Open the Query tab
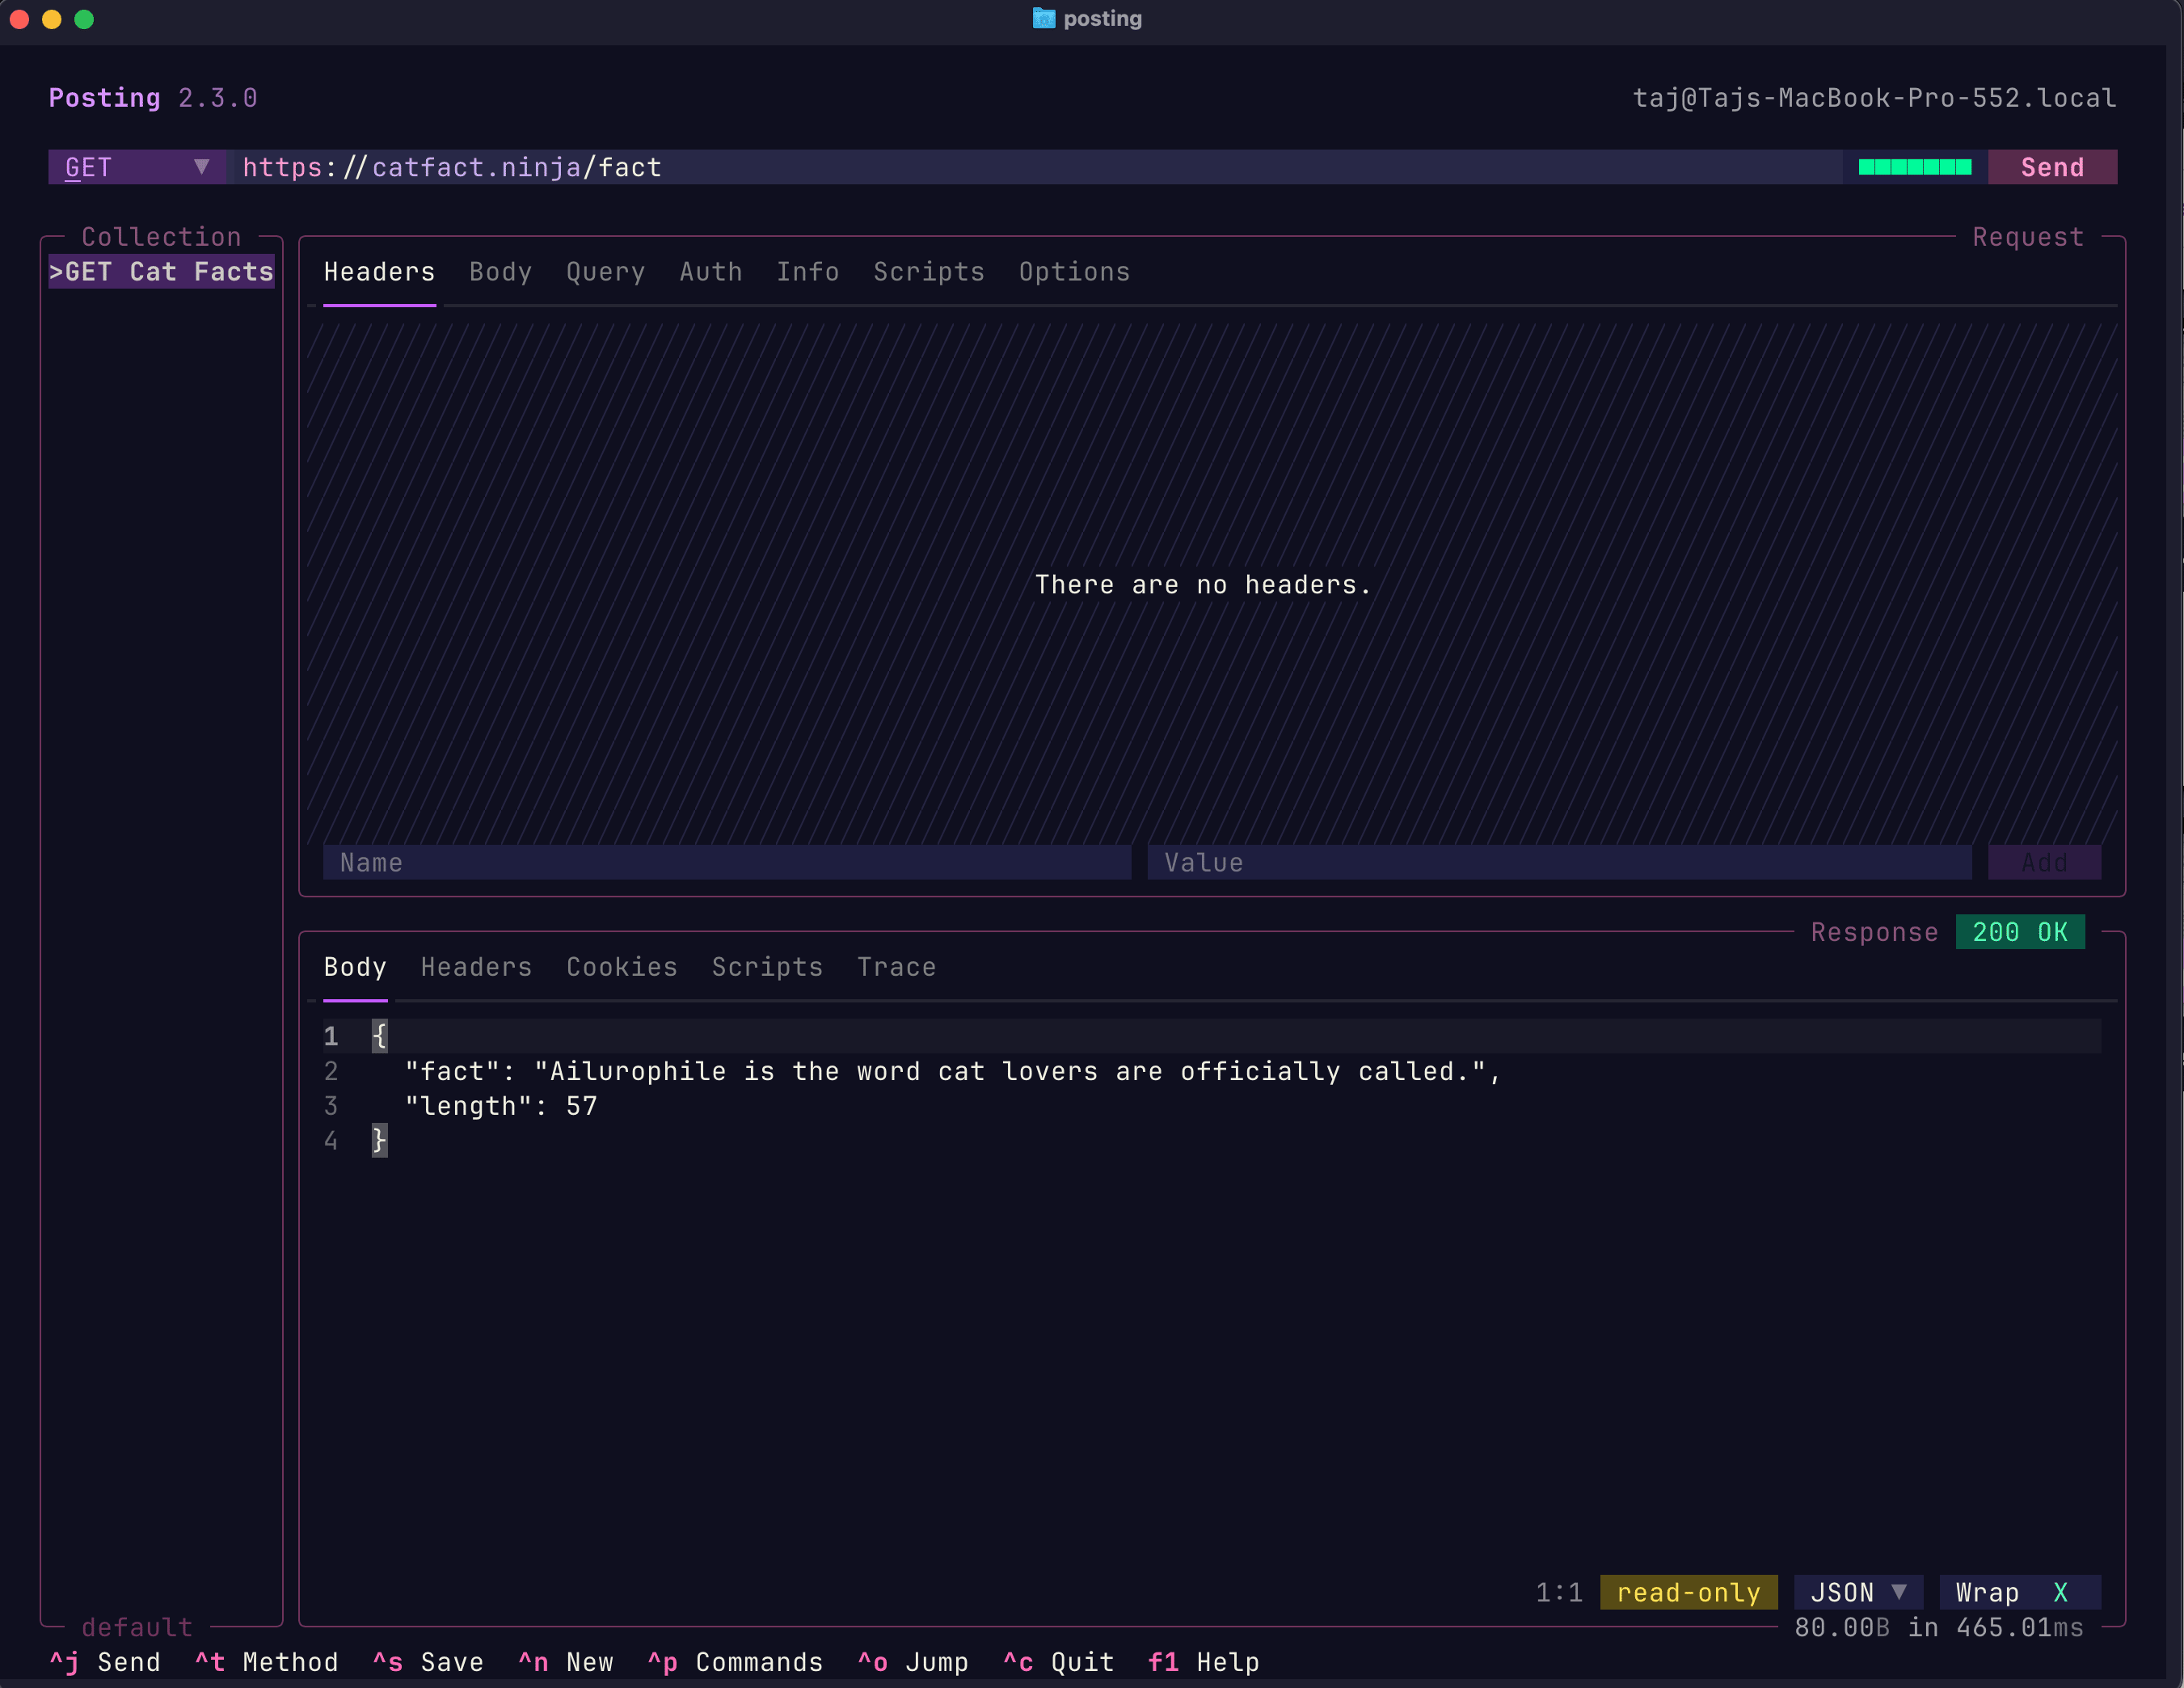The height and width of the screenshot is (1688, 2184). tap(605, 272)
